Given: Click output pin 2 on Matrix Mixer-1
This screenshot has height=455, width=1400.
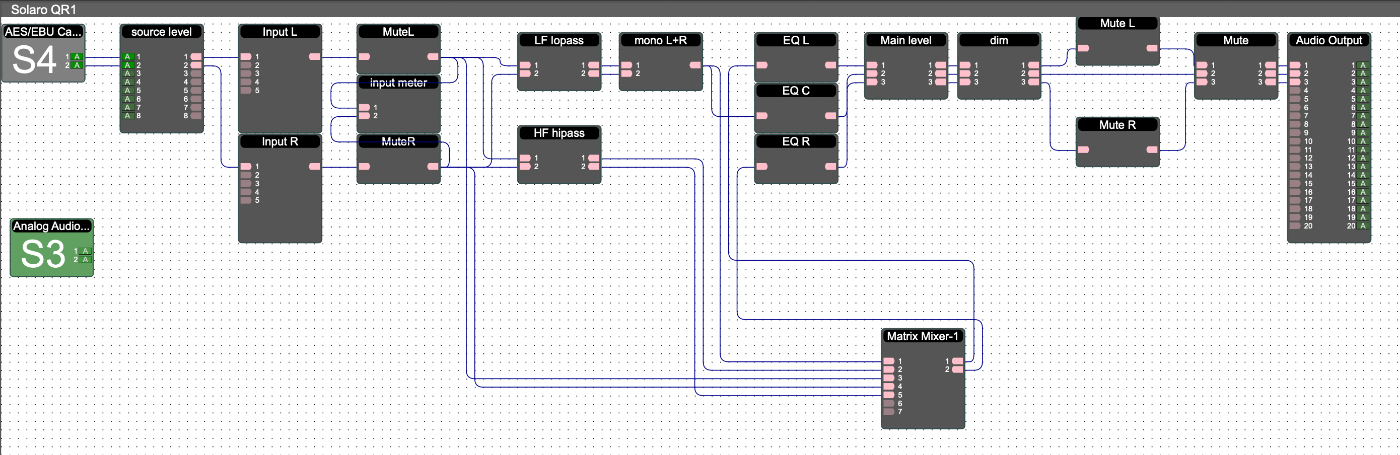Looking at the screenshot, I should pyautogui.click(x=958, y=370).
